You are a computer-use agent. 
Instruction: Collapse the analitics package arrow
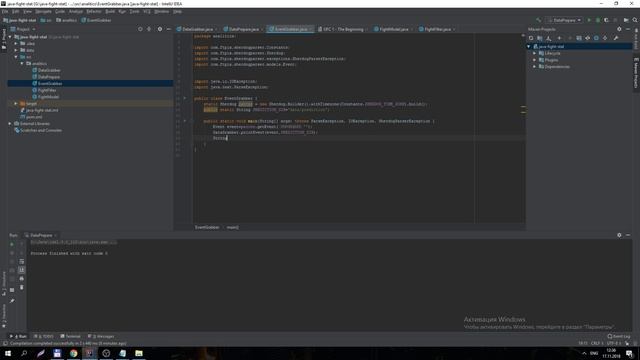click(22, 64)
